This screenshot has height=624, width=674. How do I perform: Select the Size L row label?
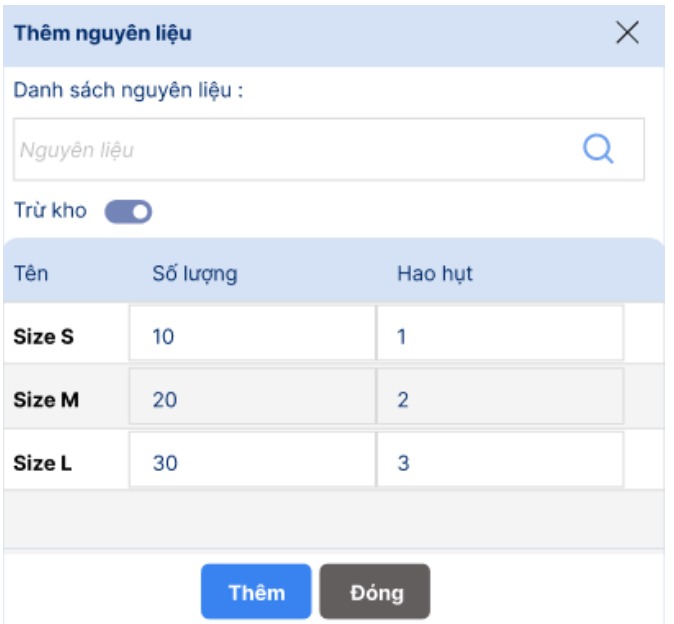pos(43,464)
